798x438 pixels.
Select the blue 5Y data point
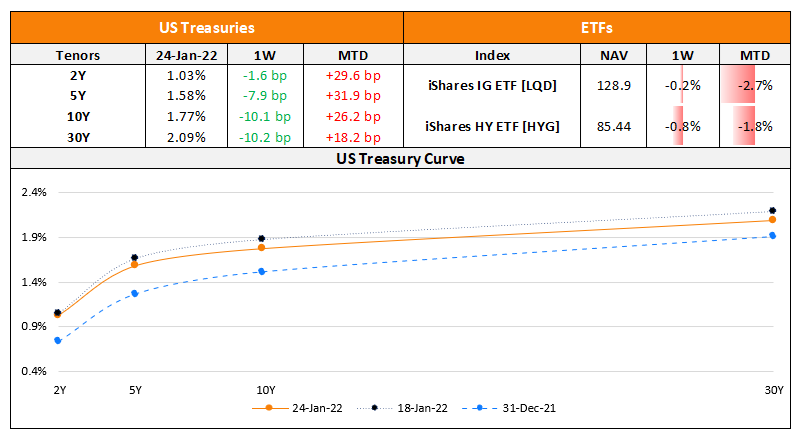pos(134,293)
